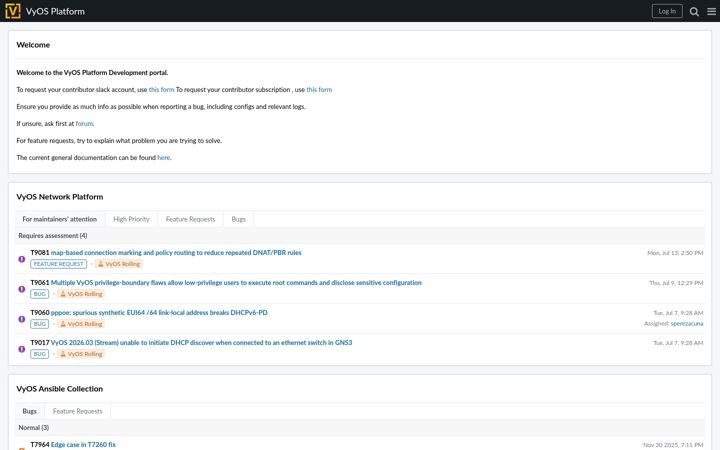Switch to the High Priority tab
Screen dimensions: 720x450
pyautogui.click(x=131, y=219)
